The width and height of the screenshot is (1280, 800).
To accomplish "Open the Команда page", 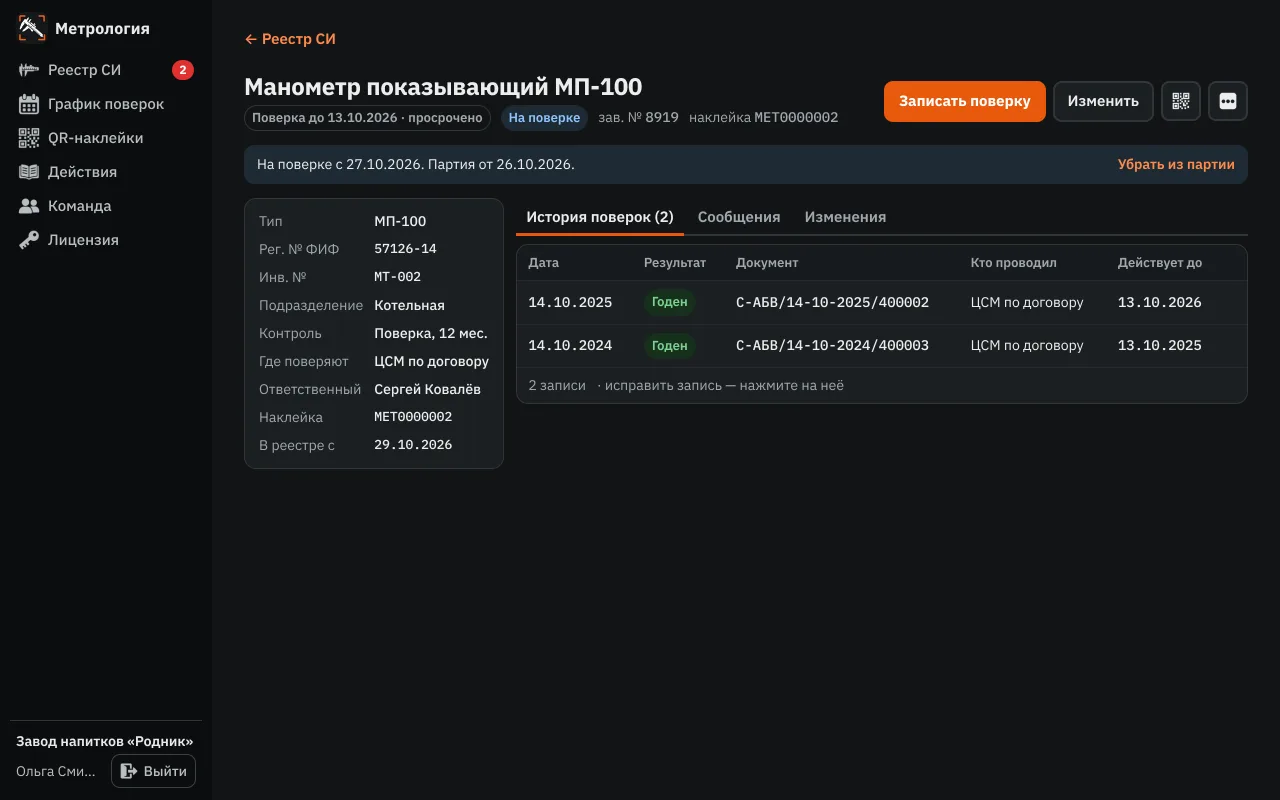I will pyautogui.click(x=106, y=206).
